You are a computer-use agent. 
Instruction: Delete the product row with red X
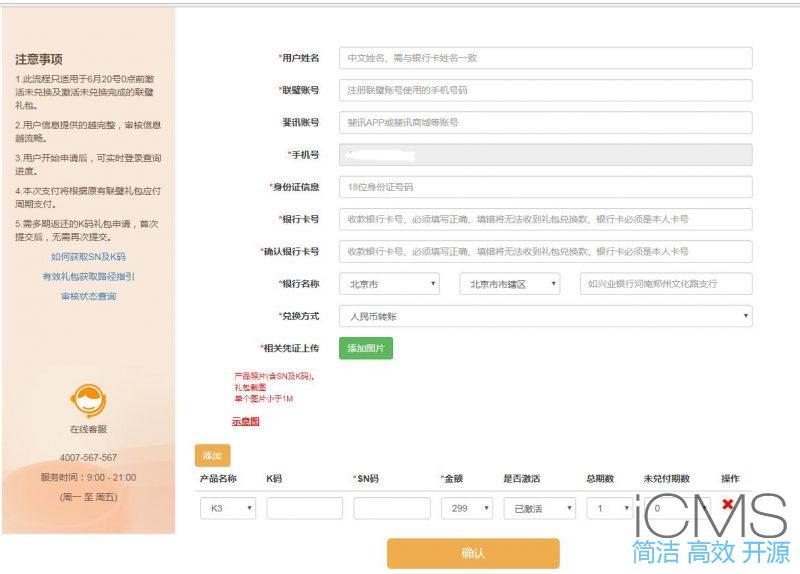[x=727, y=505]
